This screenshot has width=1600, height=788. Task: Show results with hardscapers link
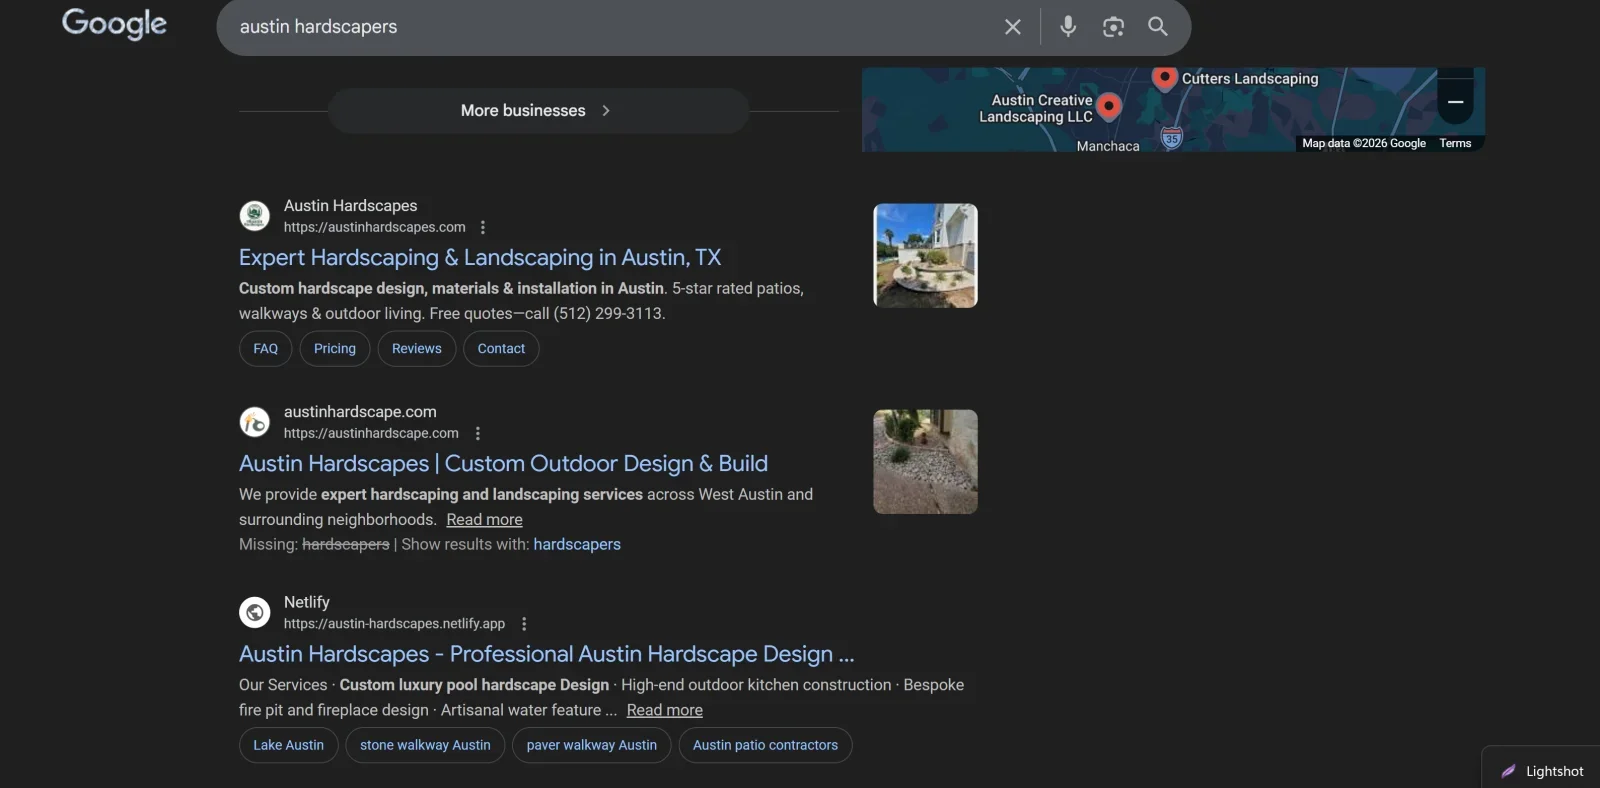[x=577, y=545]
